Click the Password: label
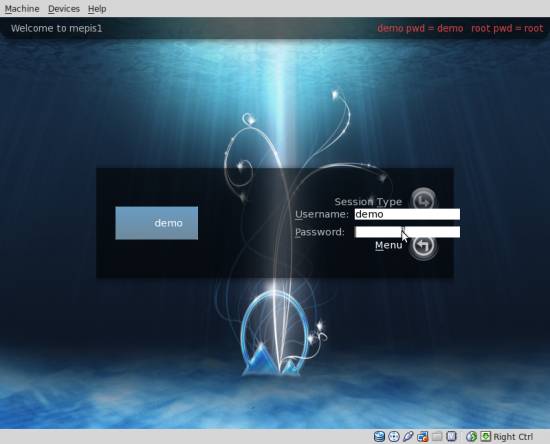550x444 pixels. 320,232
